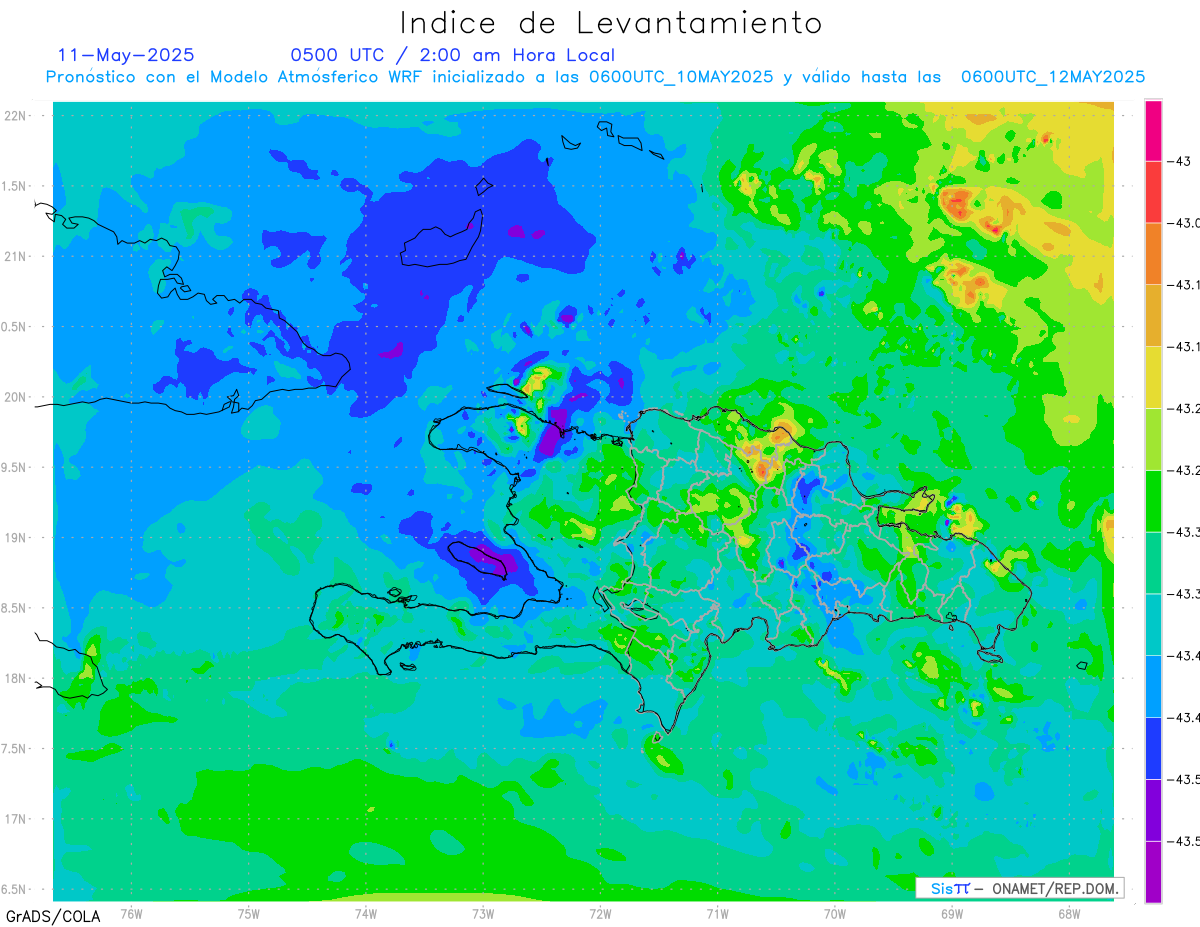Click the topmost '-43' legend value

pyautogui.click(x=1181, y=161)
